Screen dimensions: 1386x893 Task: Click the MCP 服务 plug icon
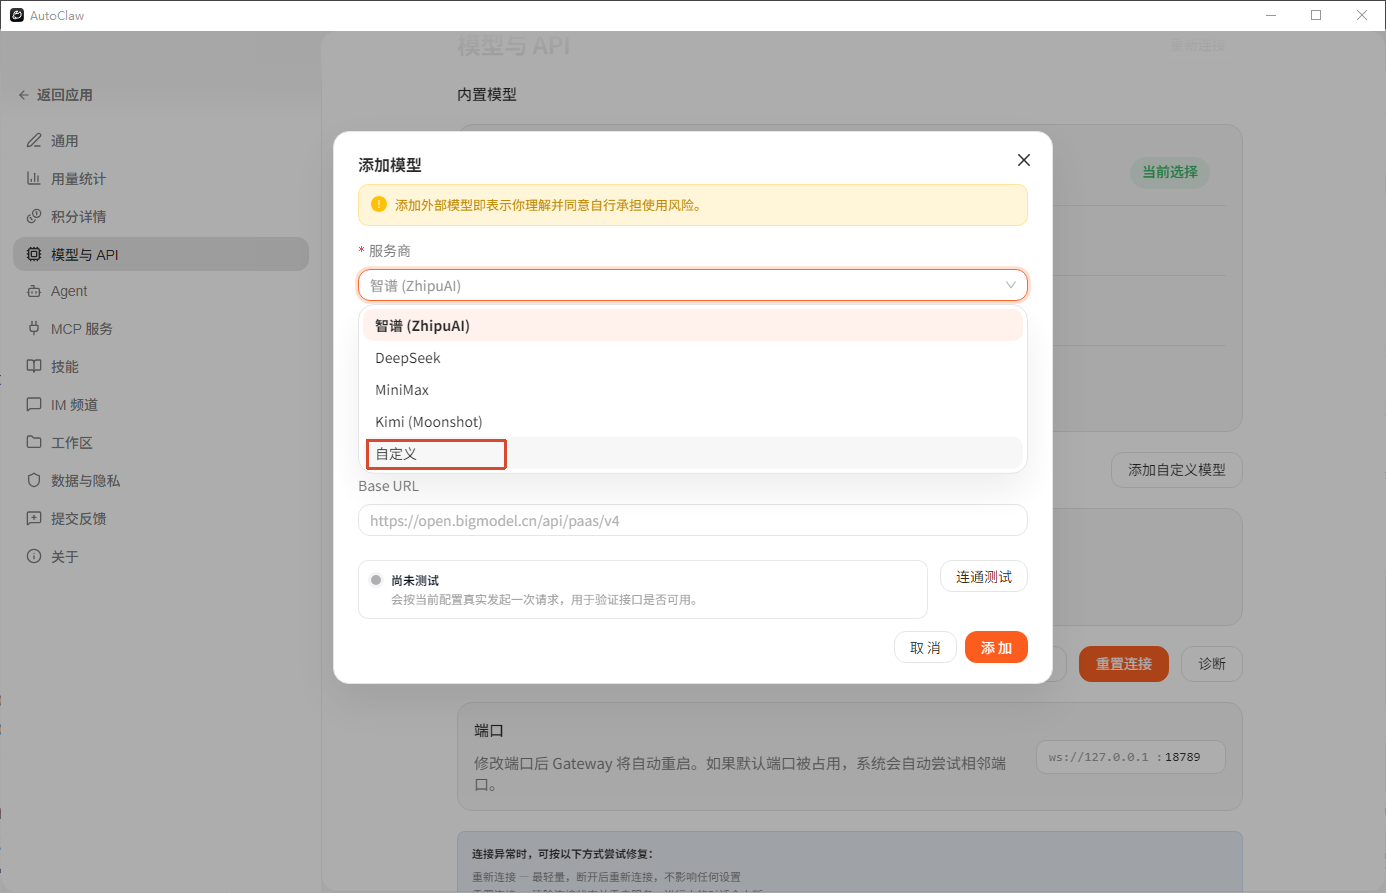tap(34, 329)
